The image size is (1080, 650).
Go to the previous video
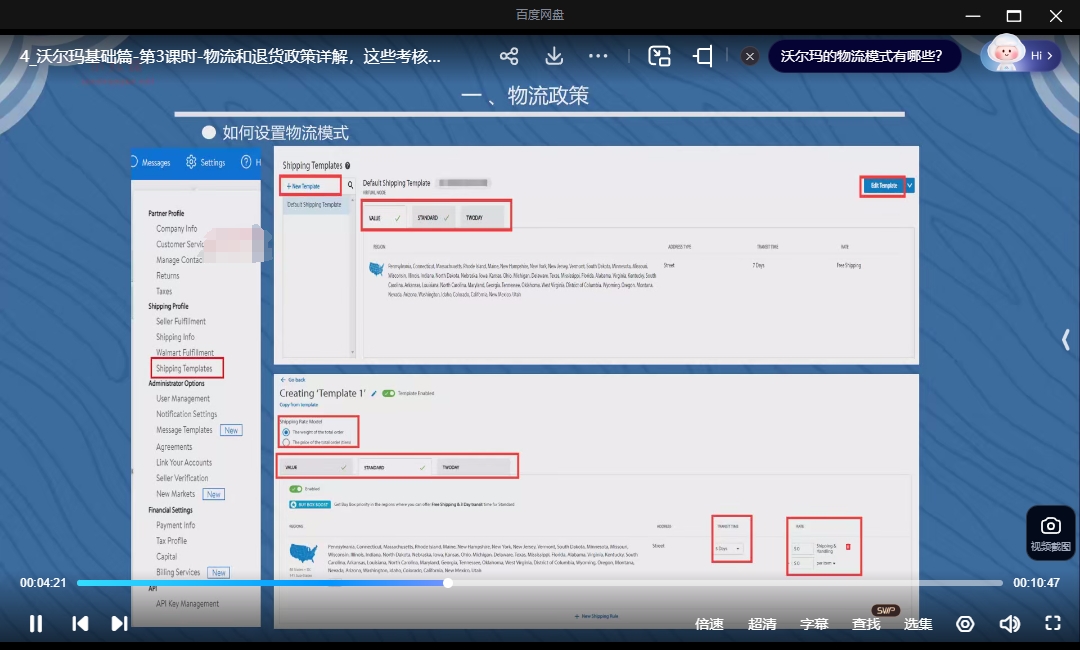[x=80, y=624]
